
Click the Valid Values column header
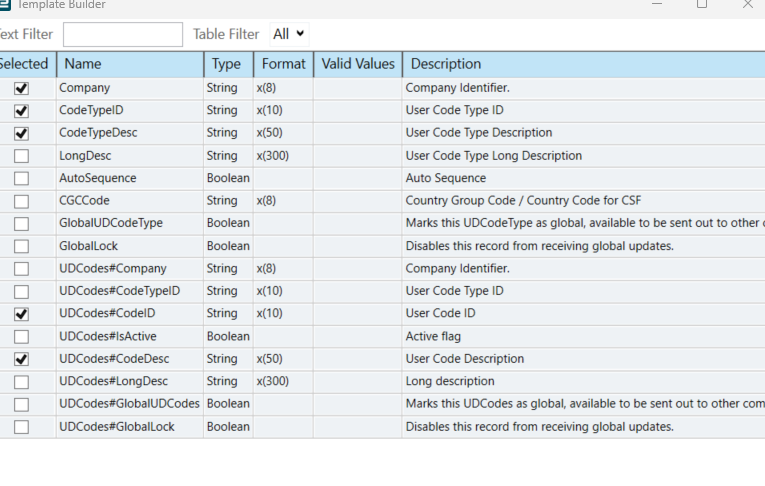(358, 64)
